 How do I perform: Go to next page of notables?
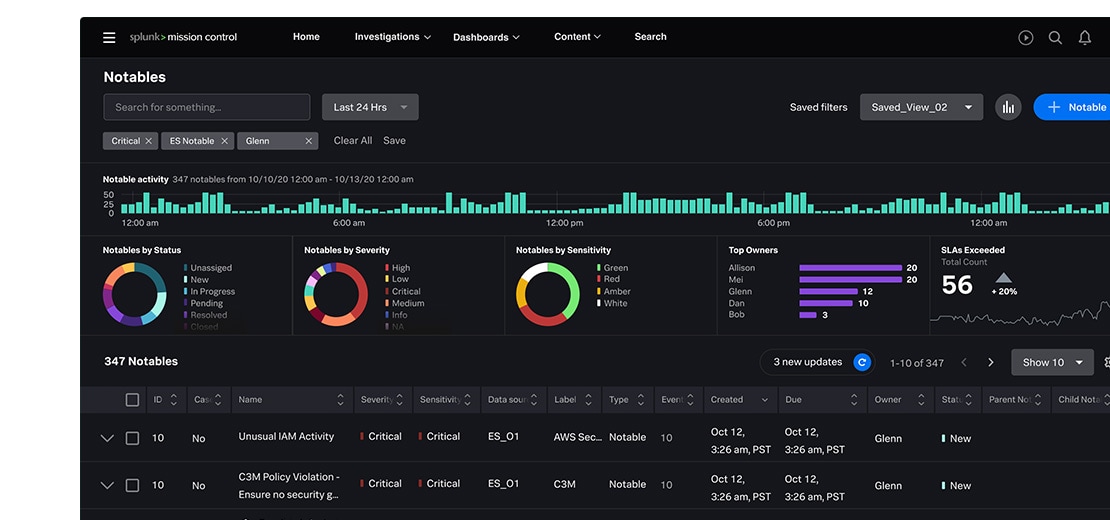pos(991,362)
